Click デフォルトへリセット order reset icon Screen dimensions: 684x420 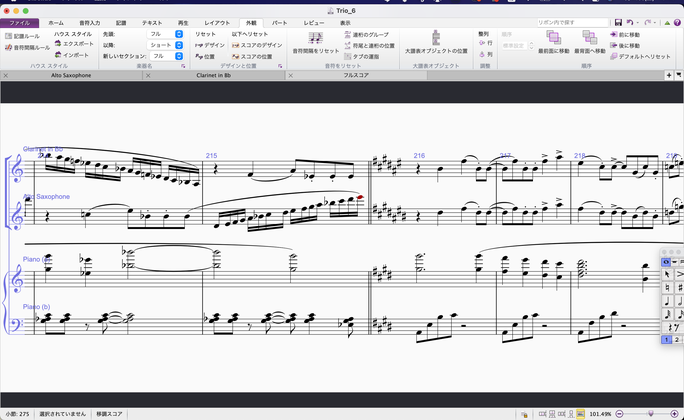click(x=613, y=56)
